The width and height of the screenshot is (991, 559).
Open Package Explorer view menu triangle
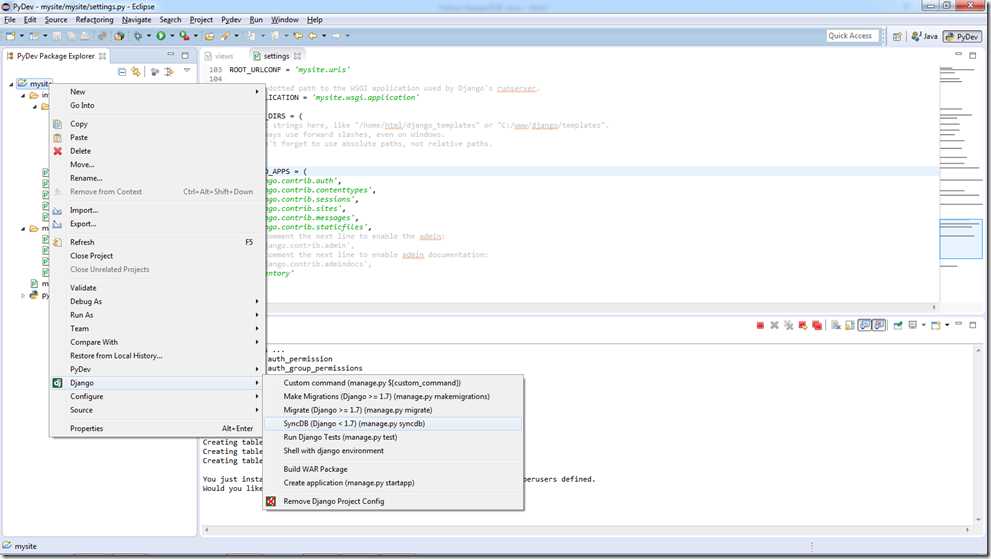(x=187, y=71)
